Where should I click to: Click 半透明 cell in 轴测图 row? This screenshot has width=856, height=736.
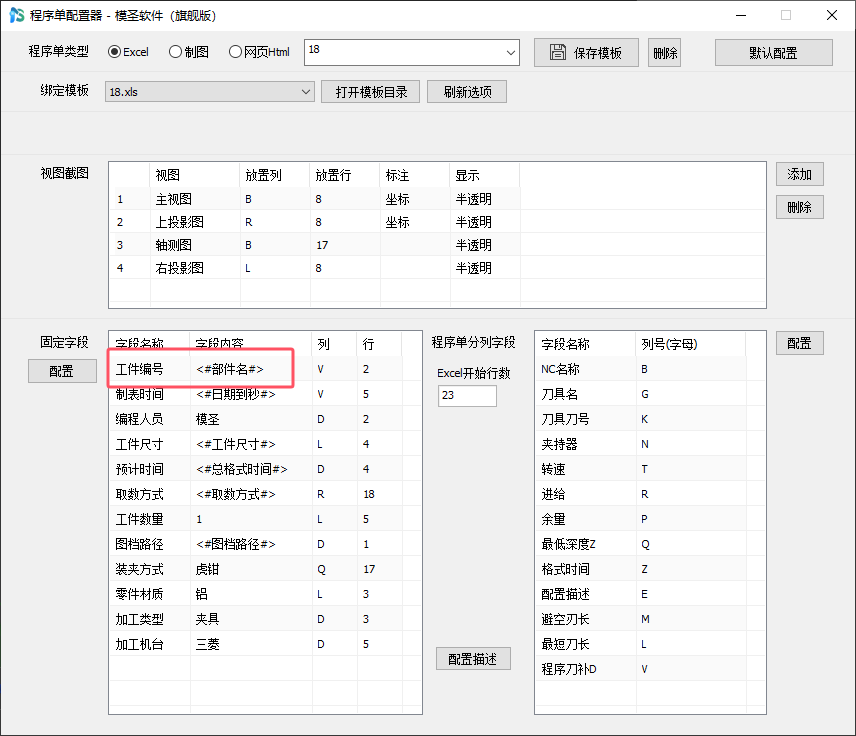pos(485,245)
